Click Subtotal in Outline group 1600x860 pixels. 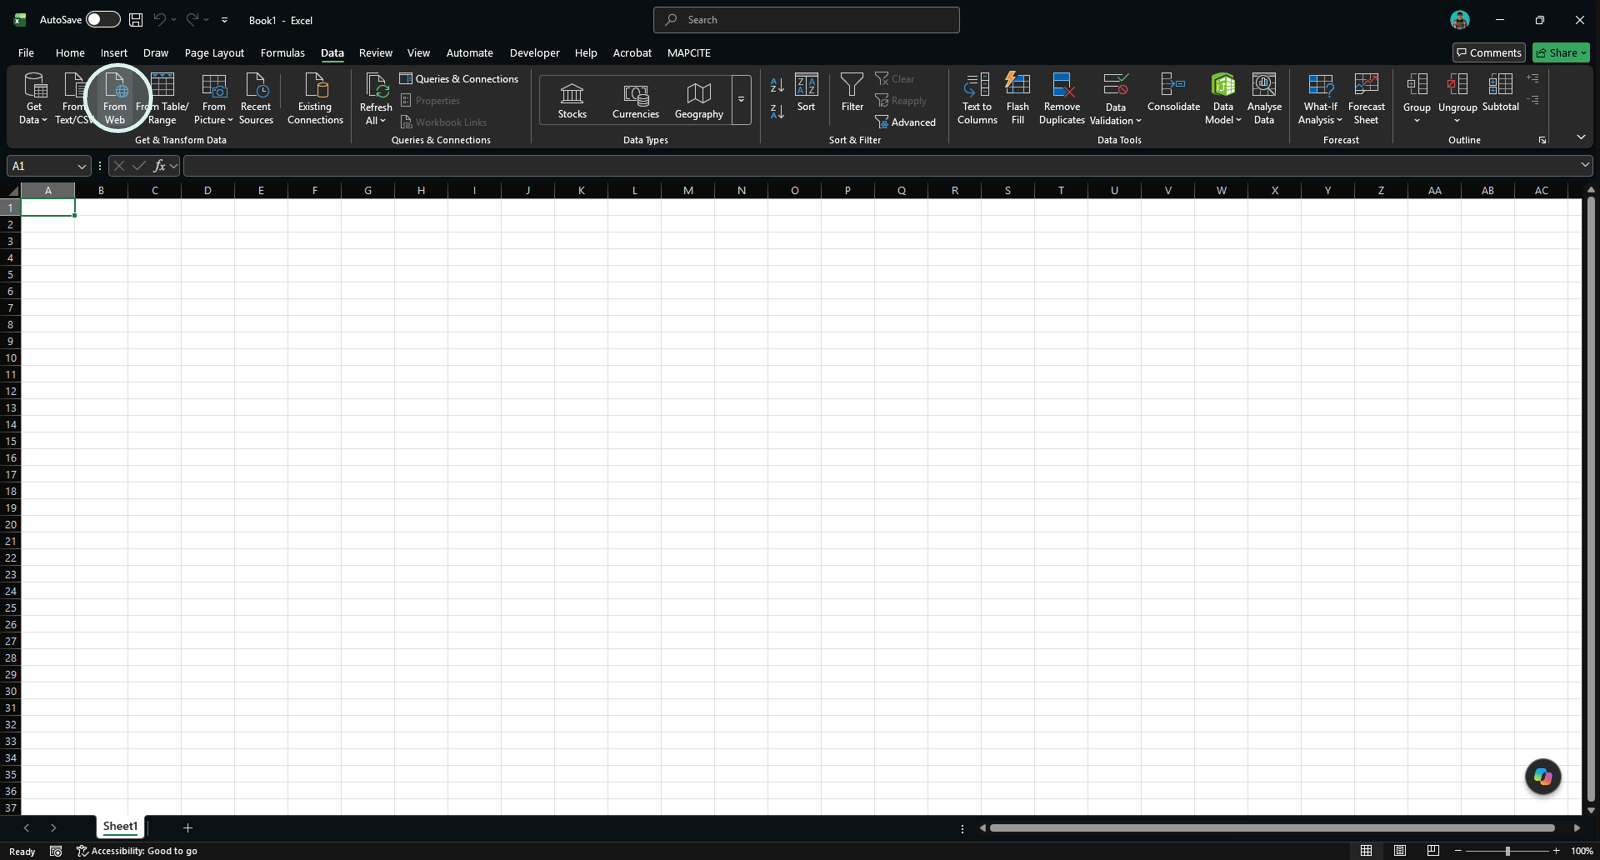click(x=1500, y=93)
